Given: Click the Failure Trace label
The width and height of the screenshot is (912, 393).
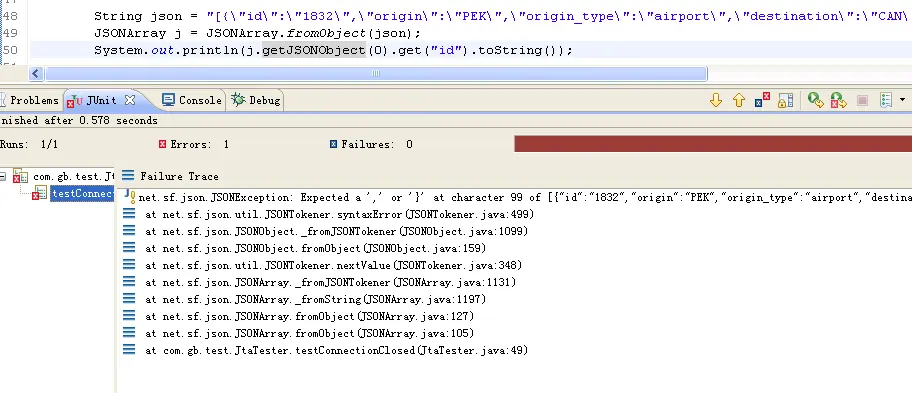Looking at the screenshot, I should click(179, 176).
